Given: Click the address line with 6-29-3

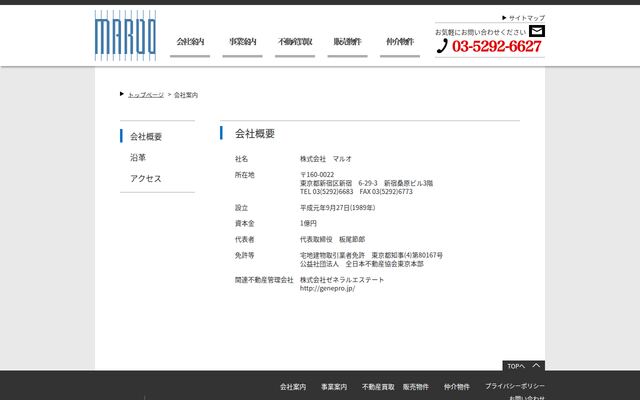Looking at the screenshot, I should 366,183.
